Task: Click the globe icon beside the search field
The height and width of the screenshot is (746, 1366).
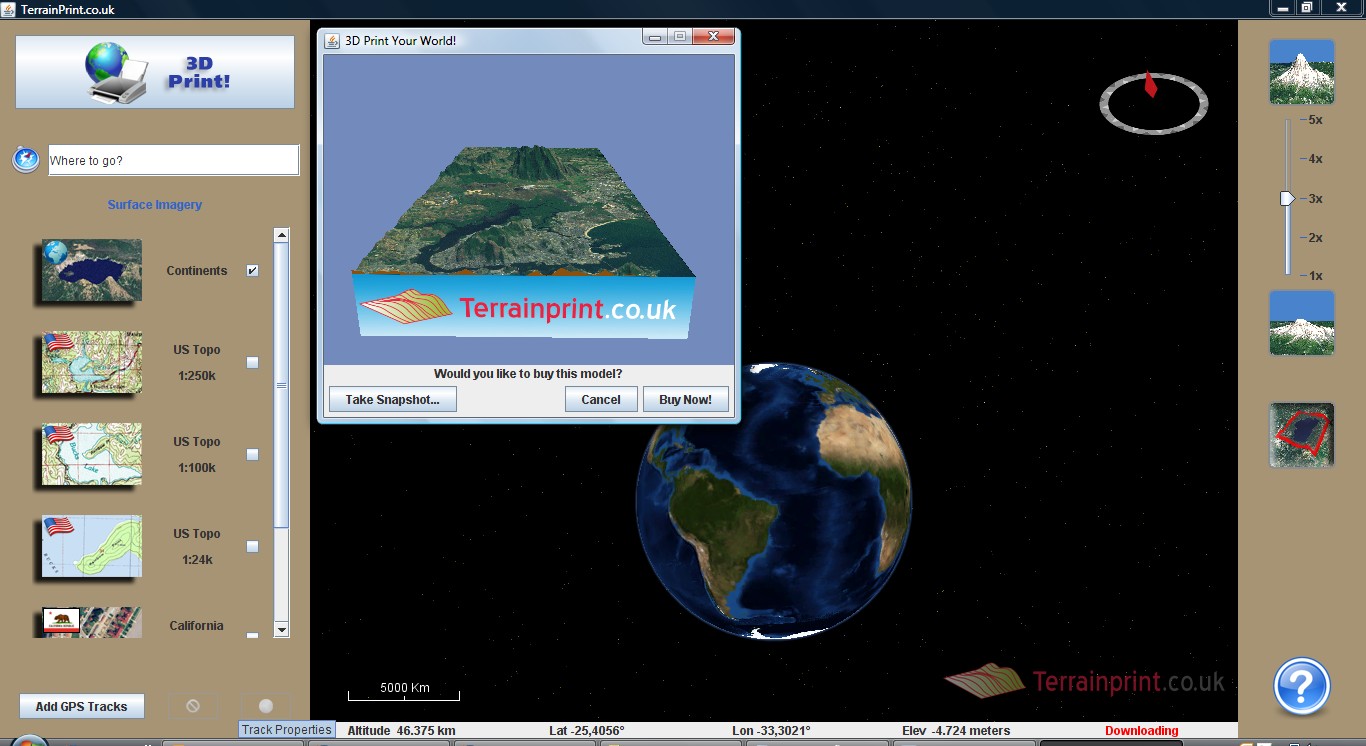Action: pos(26,160)
